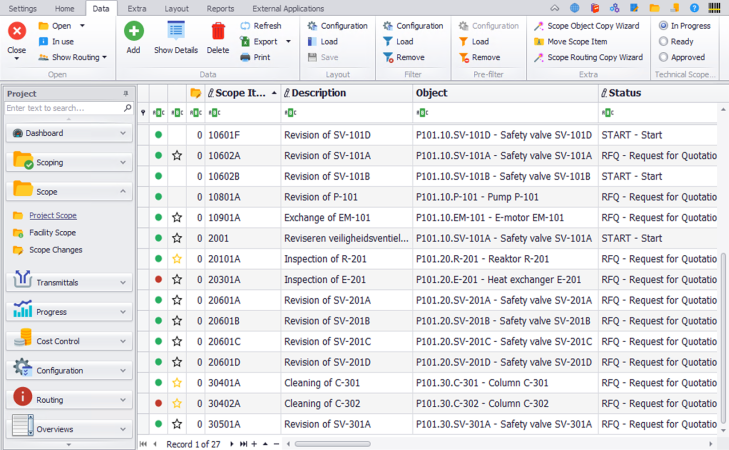The height and width of the screenshot is (450, 729).
Task: Open the Scope Object Copy Wizard
Action: [537, 26]
